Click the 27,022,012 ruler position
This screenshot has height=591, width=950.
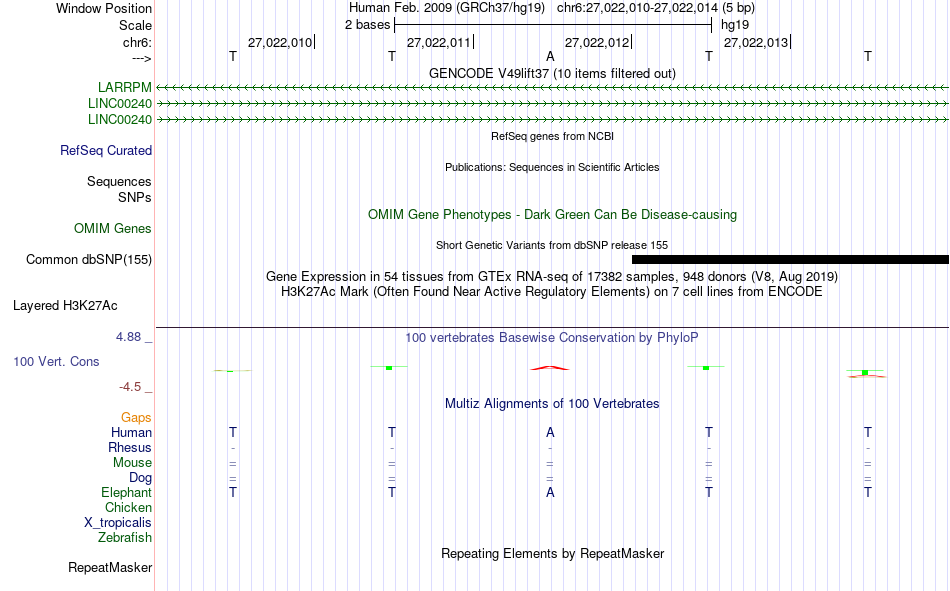tap(597, 42)
